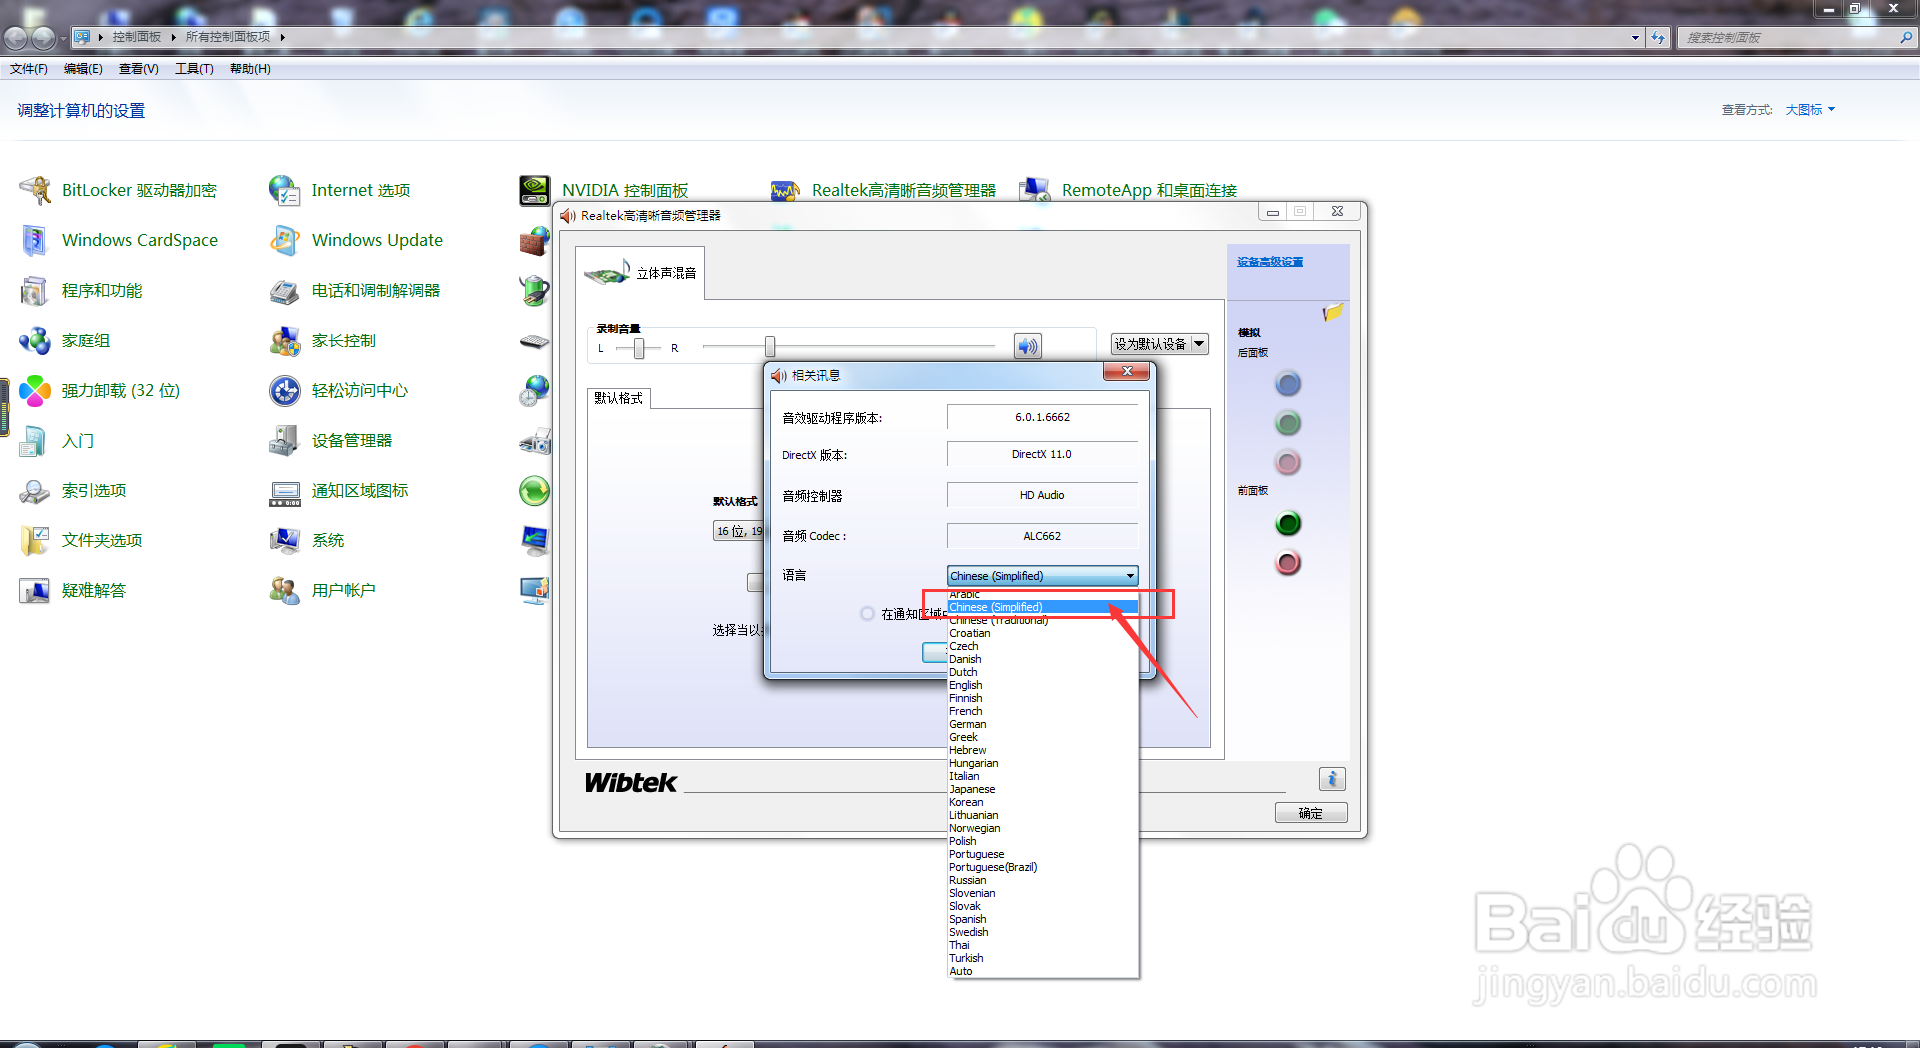Select the default format (默认格式) tab

click(618, 398)
